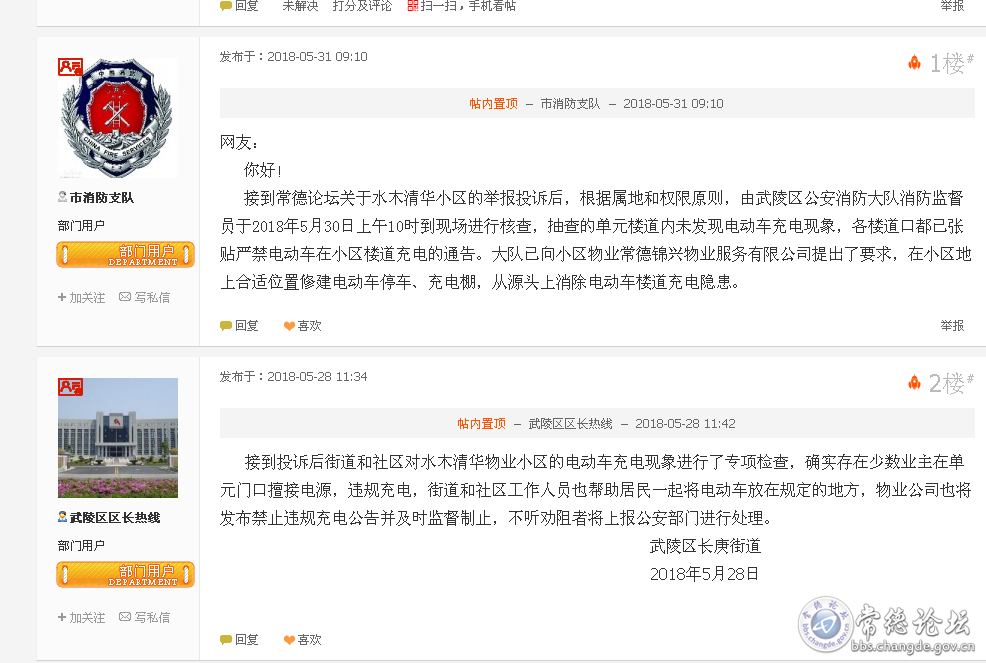The height and width of the screenshot is (663, 986).
Task: Click 帖内置顶 in the 2楼 post banner
Action: pos(481,424)
